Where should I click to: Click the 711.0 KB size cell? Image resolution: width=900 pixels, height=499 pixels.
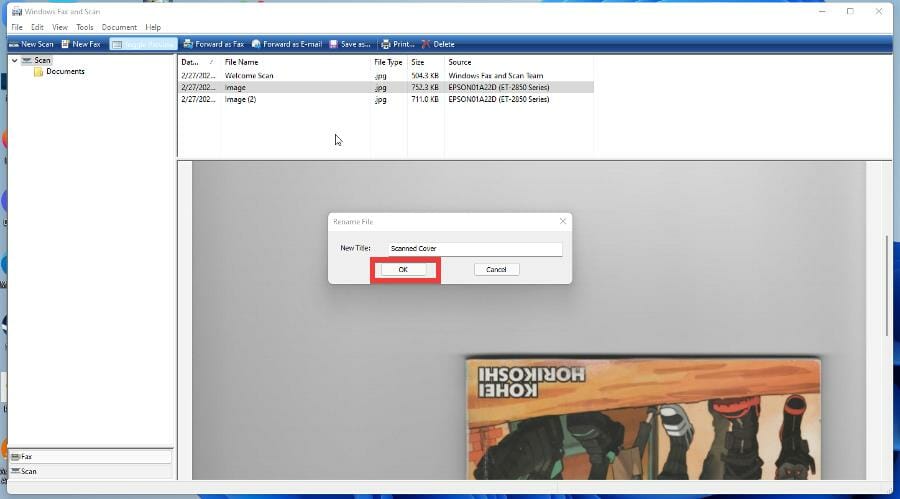click(425, 99)
